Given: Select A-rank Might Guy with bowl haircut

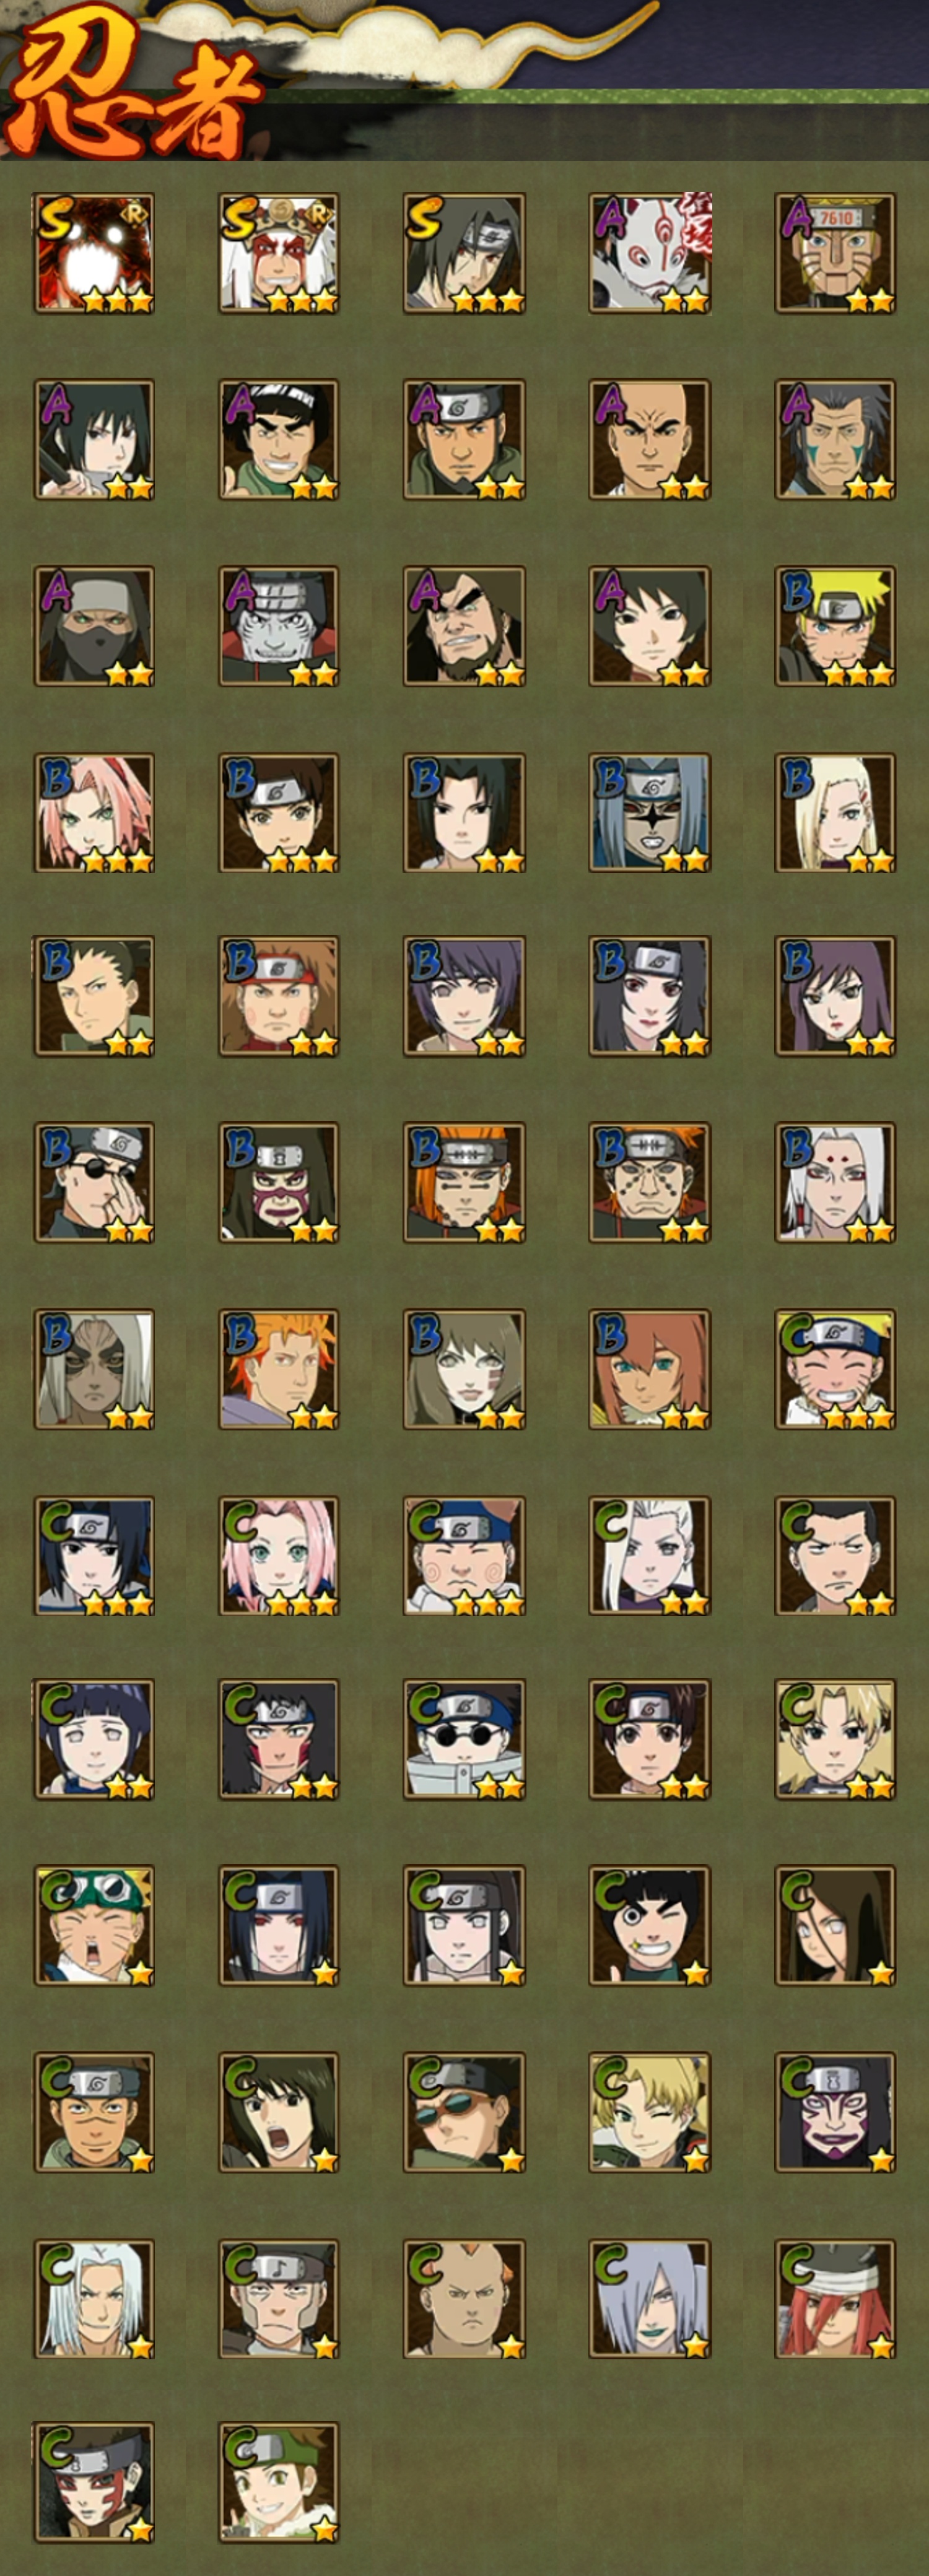Looking at the screenshot, I should (x=279, y=440).
